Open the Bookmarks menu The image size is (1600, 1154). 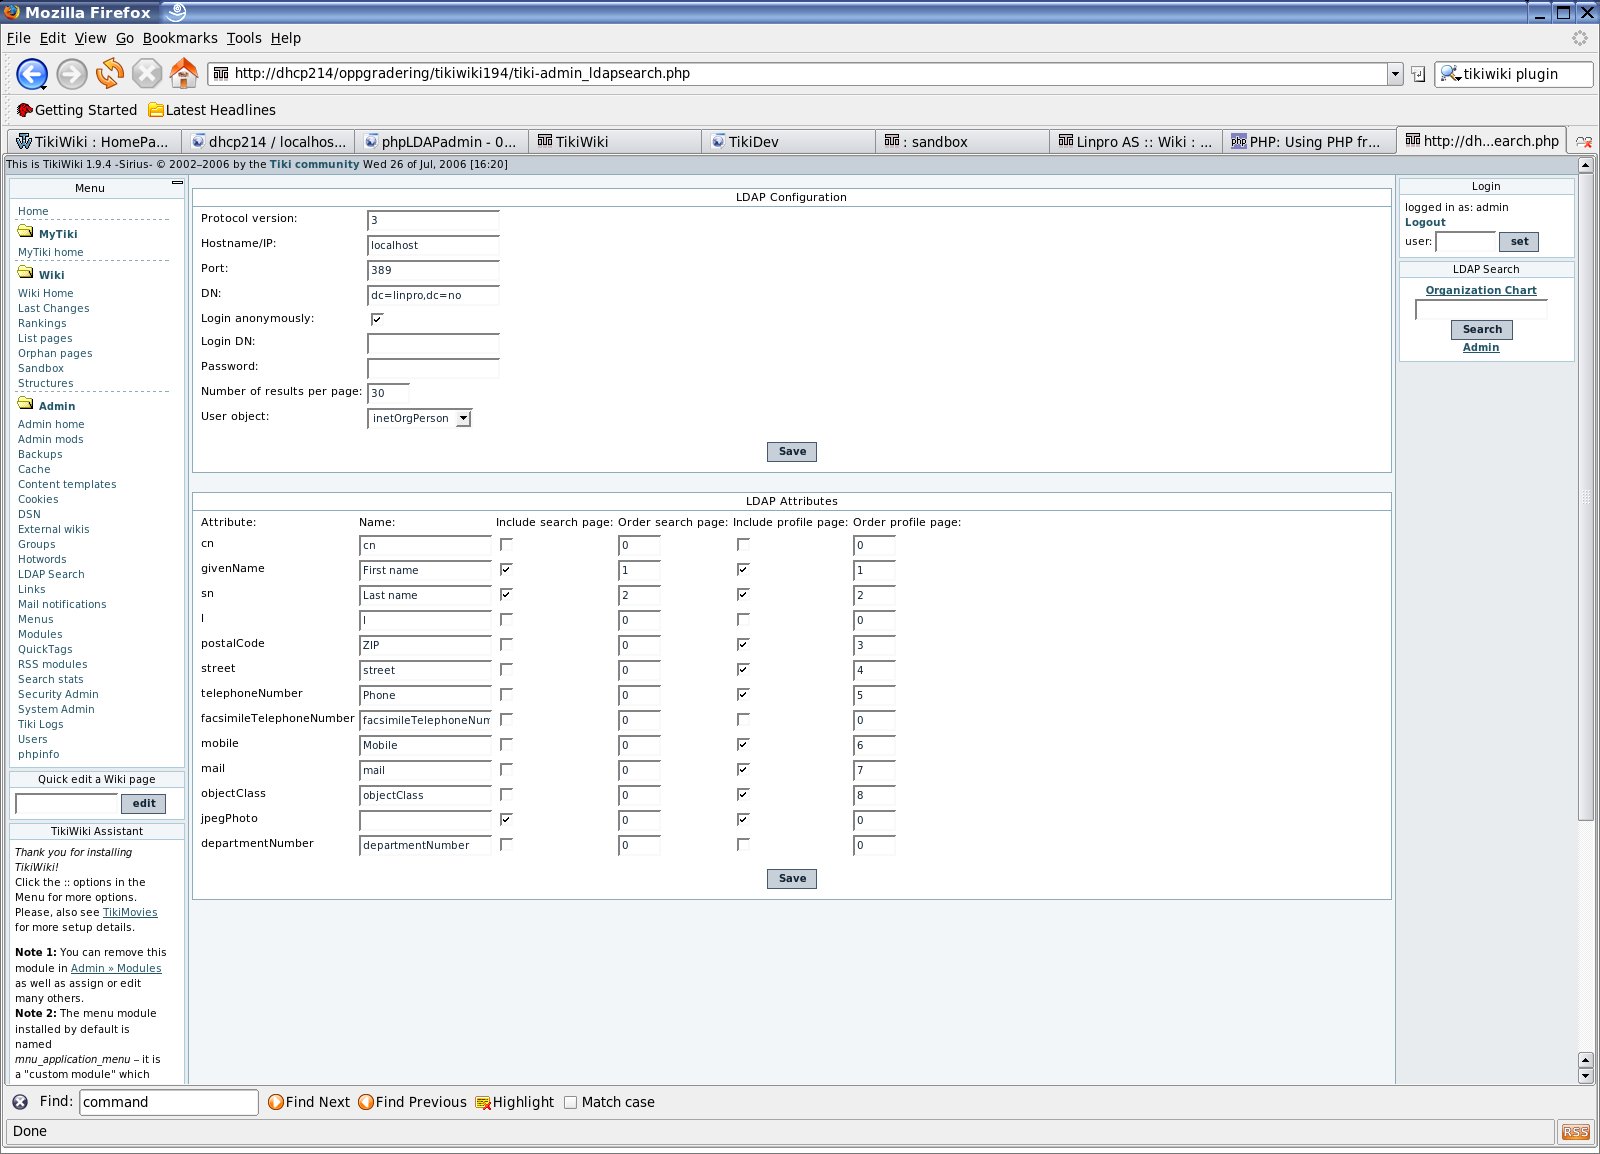[180, 38]
